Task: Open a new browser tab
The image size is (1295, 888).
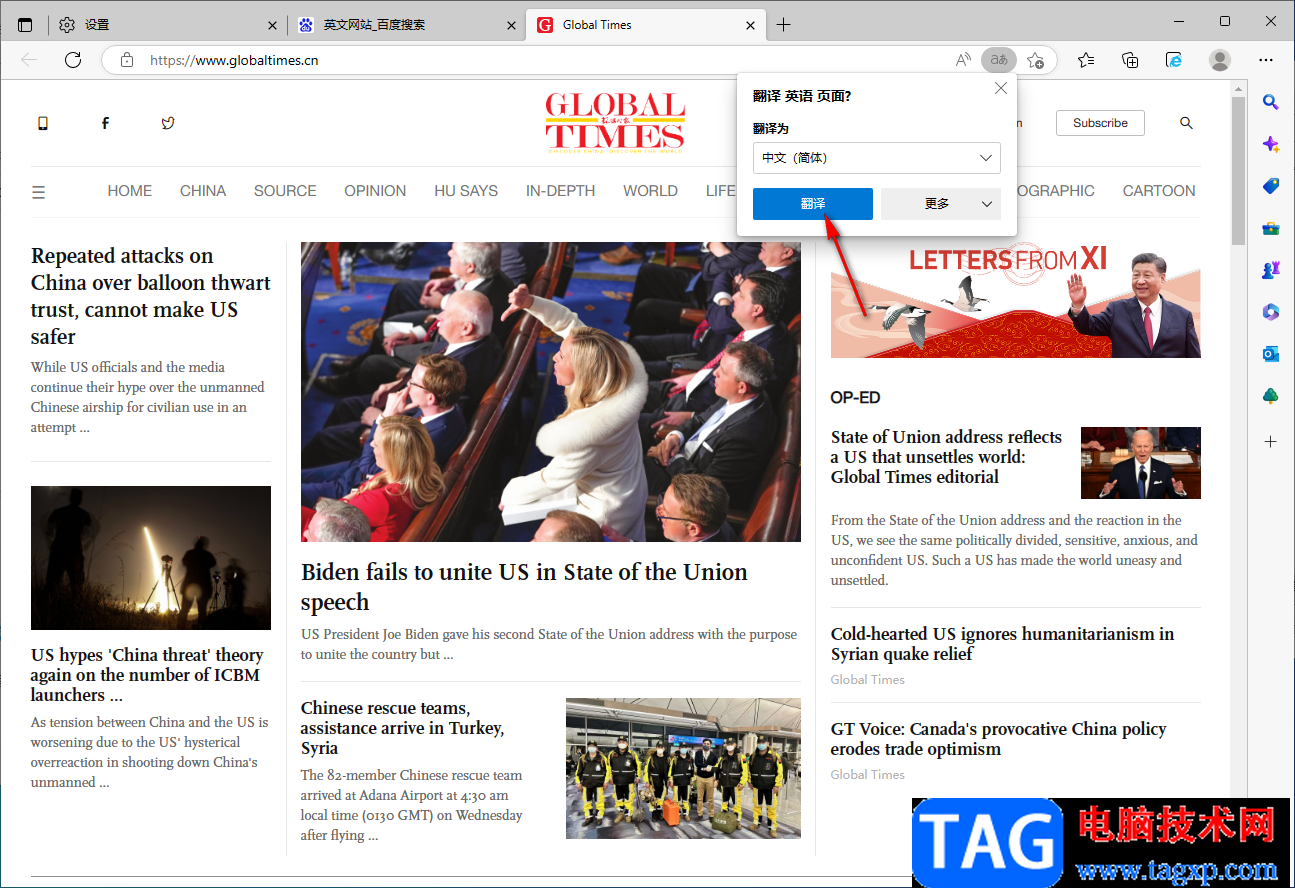Action: [x=783, y=25]
